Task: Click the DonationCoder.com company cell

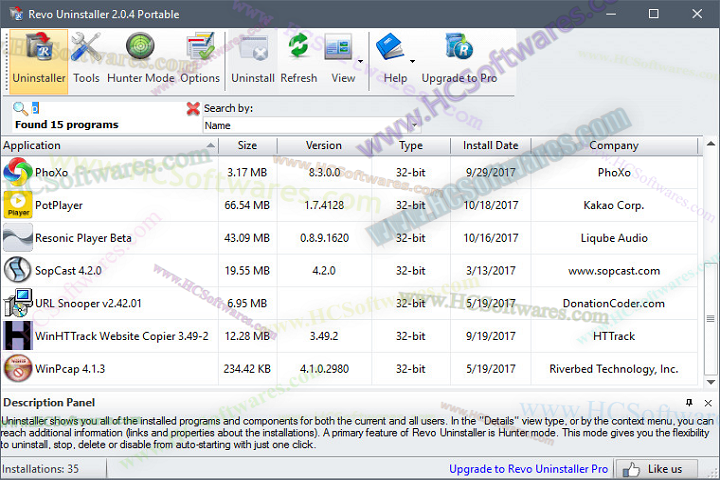Action: (613, 303)
